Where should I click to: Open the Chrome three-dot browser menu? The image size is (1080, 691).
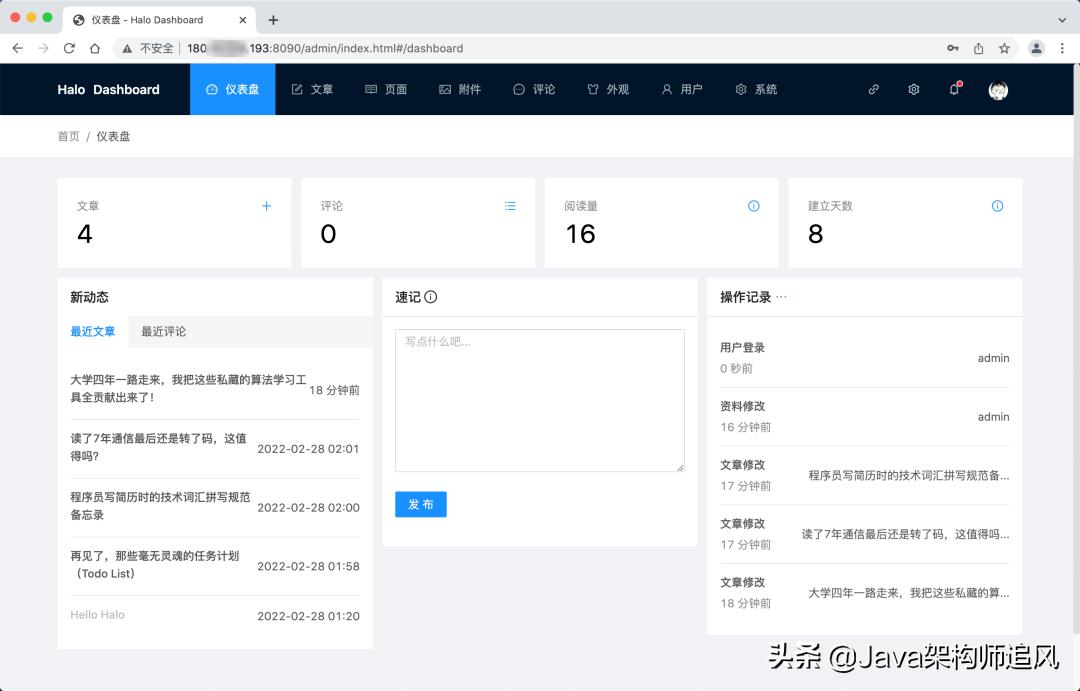[x=1062, y=47]
